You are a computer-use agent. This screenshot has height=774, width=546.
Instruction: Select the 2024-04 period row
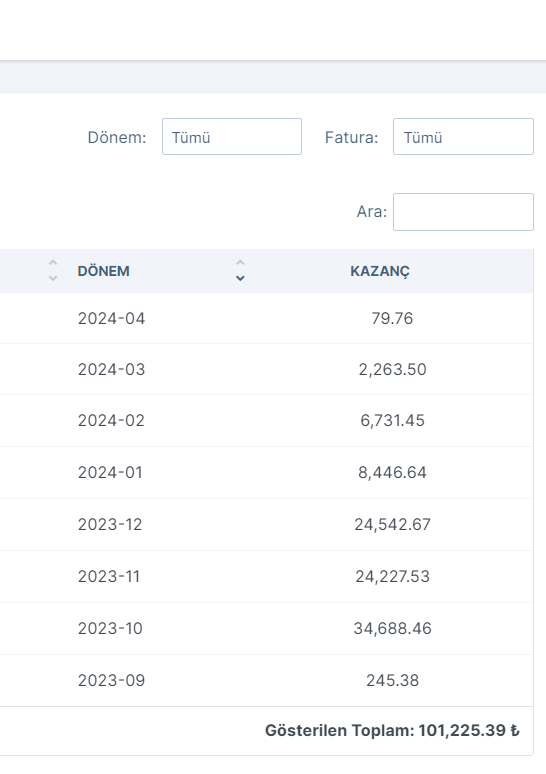[267, 318]
